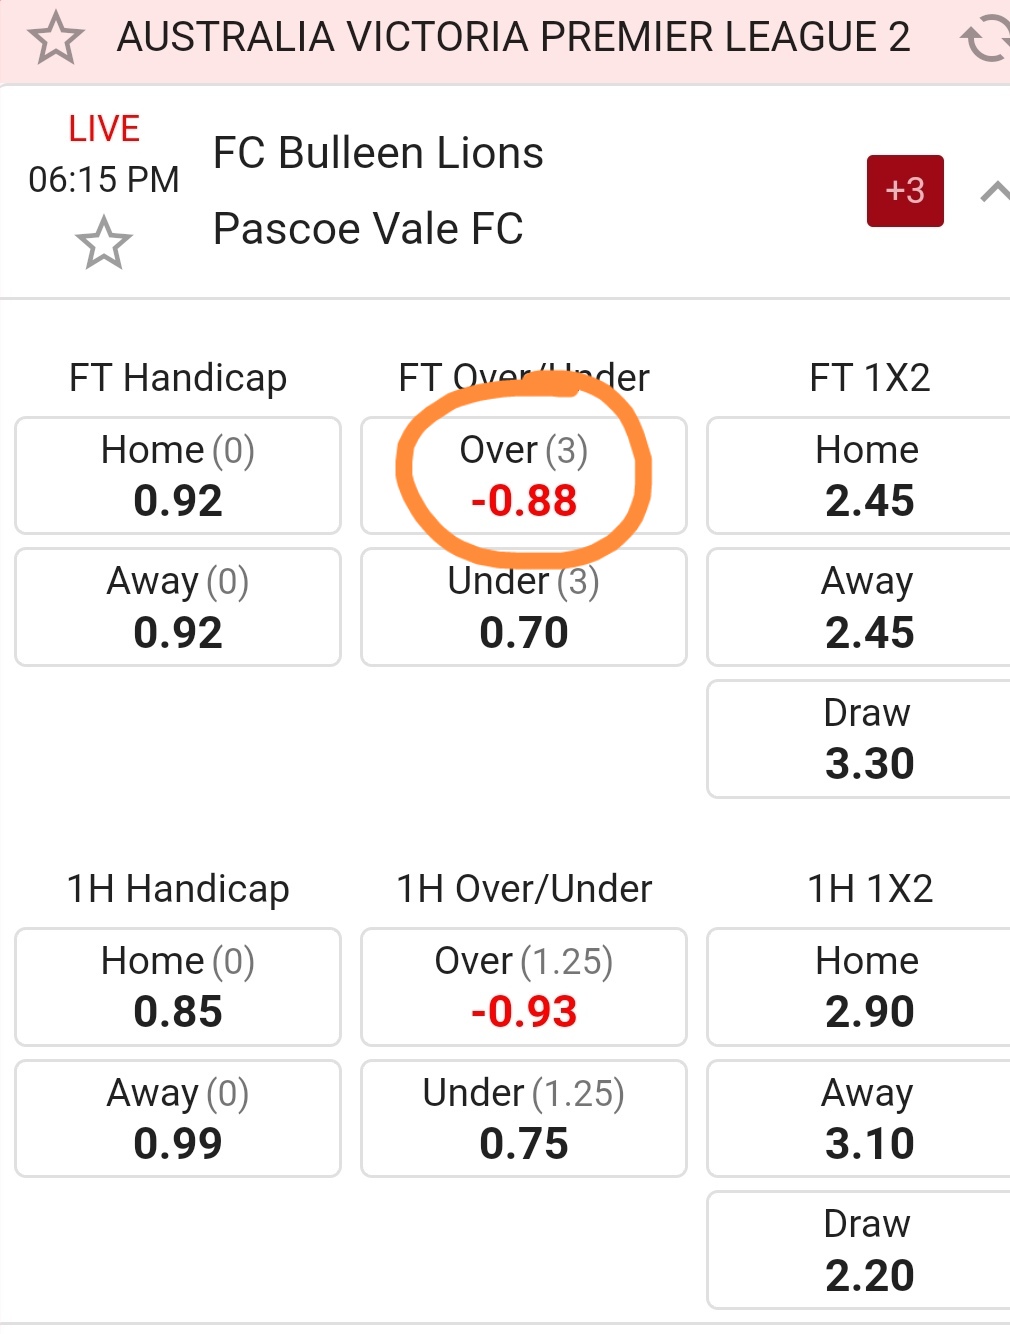Pick FT Under (3) odds 0.70

click(523, 607)
